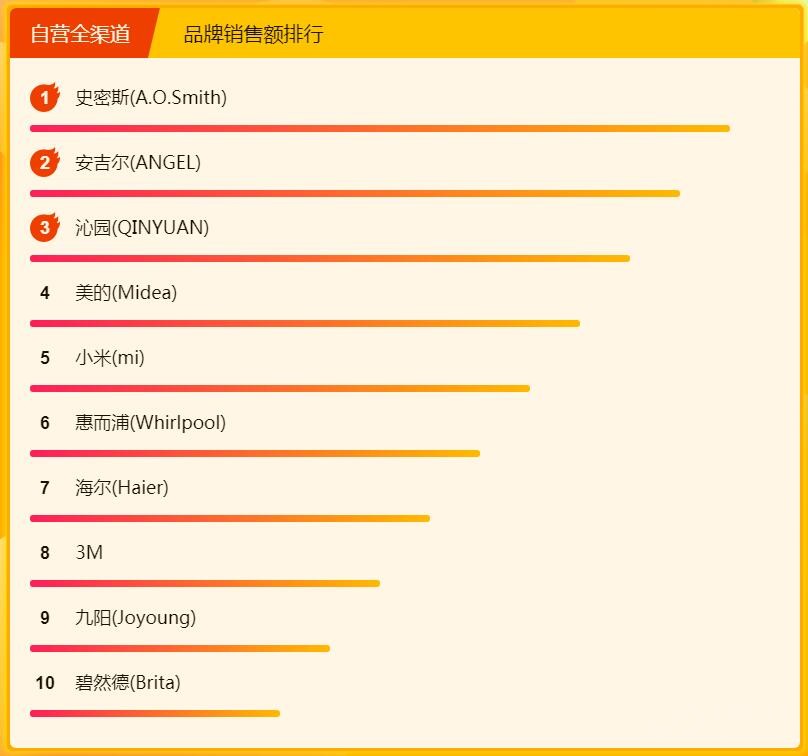Select the 碧然德(Brita) brand entry
Screen dimensions: 808x756
[128, 683]
